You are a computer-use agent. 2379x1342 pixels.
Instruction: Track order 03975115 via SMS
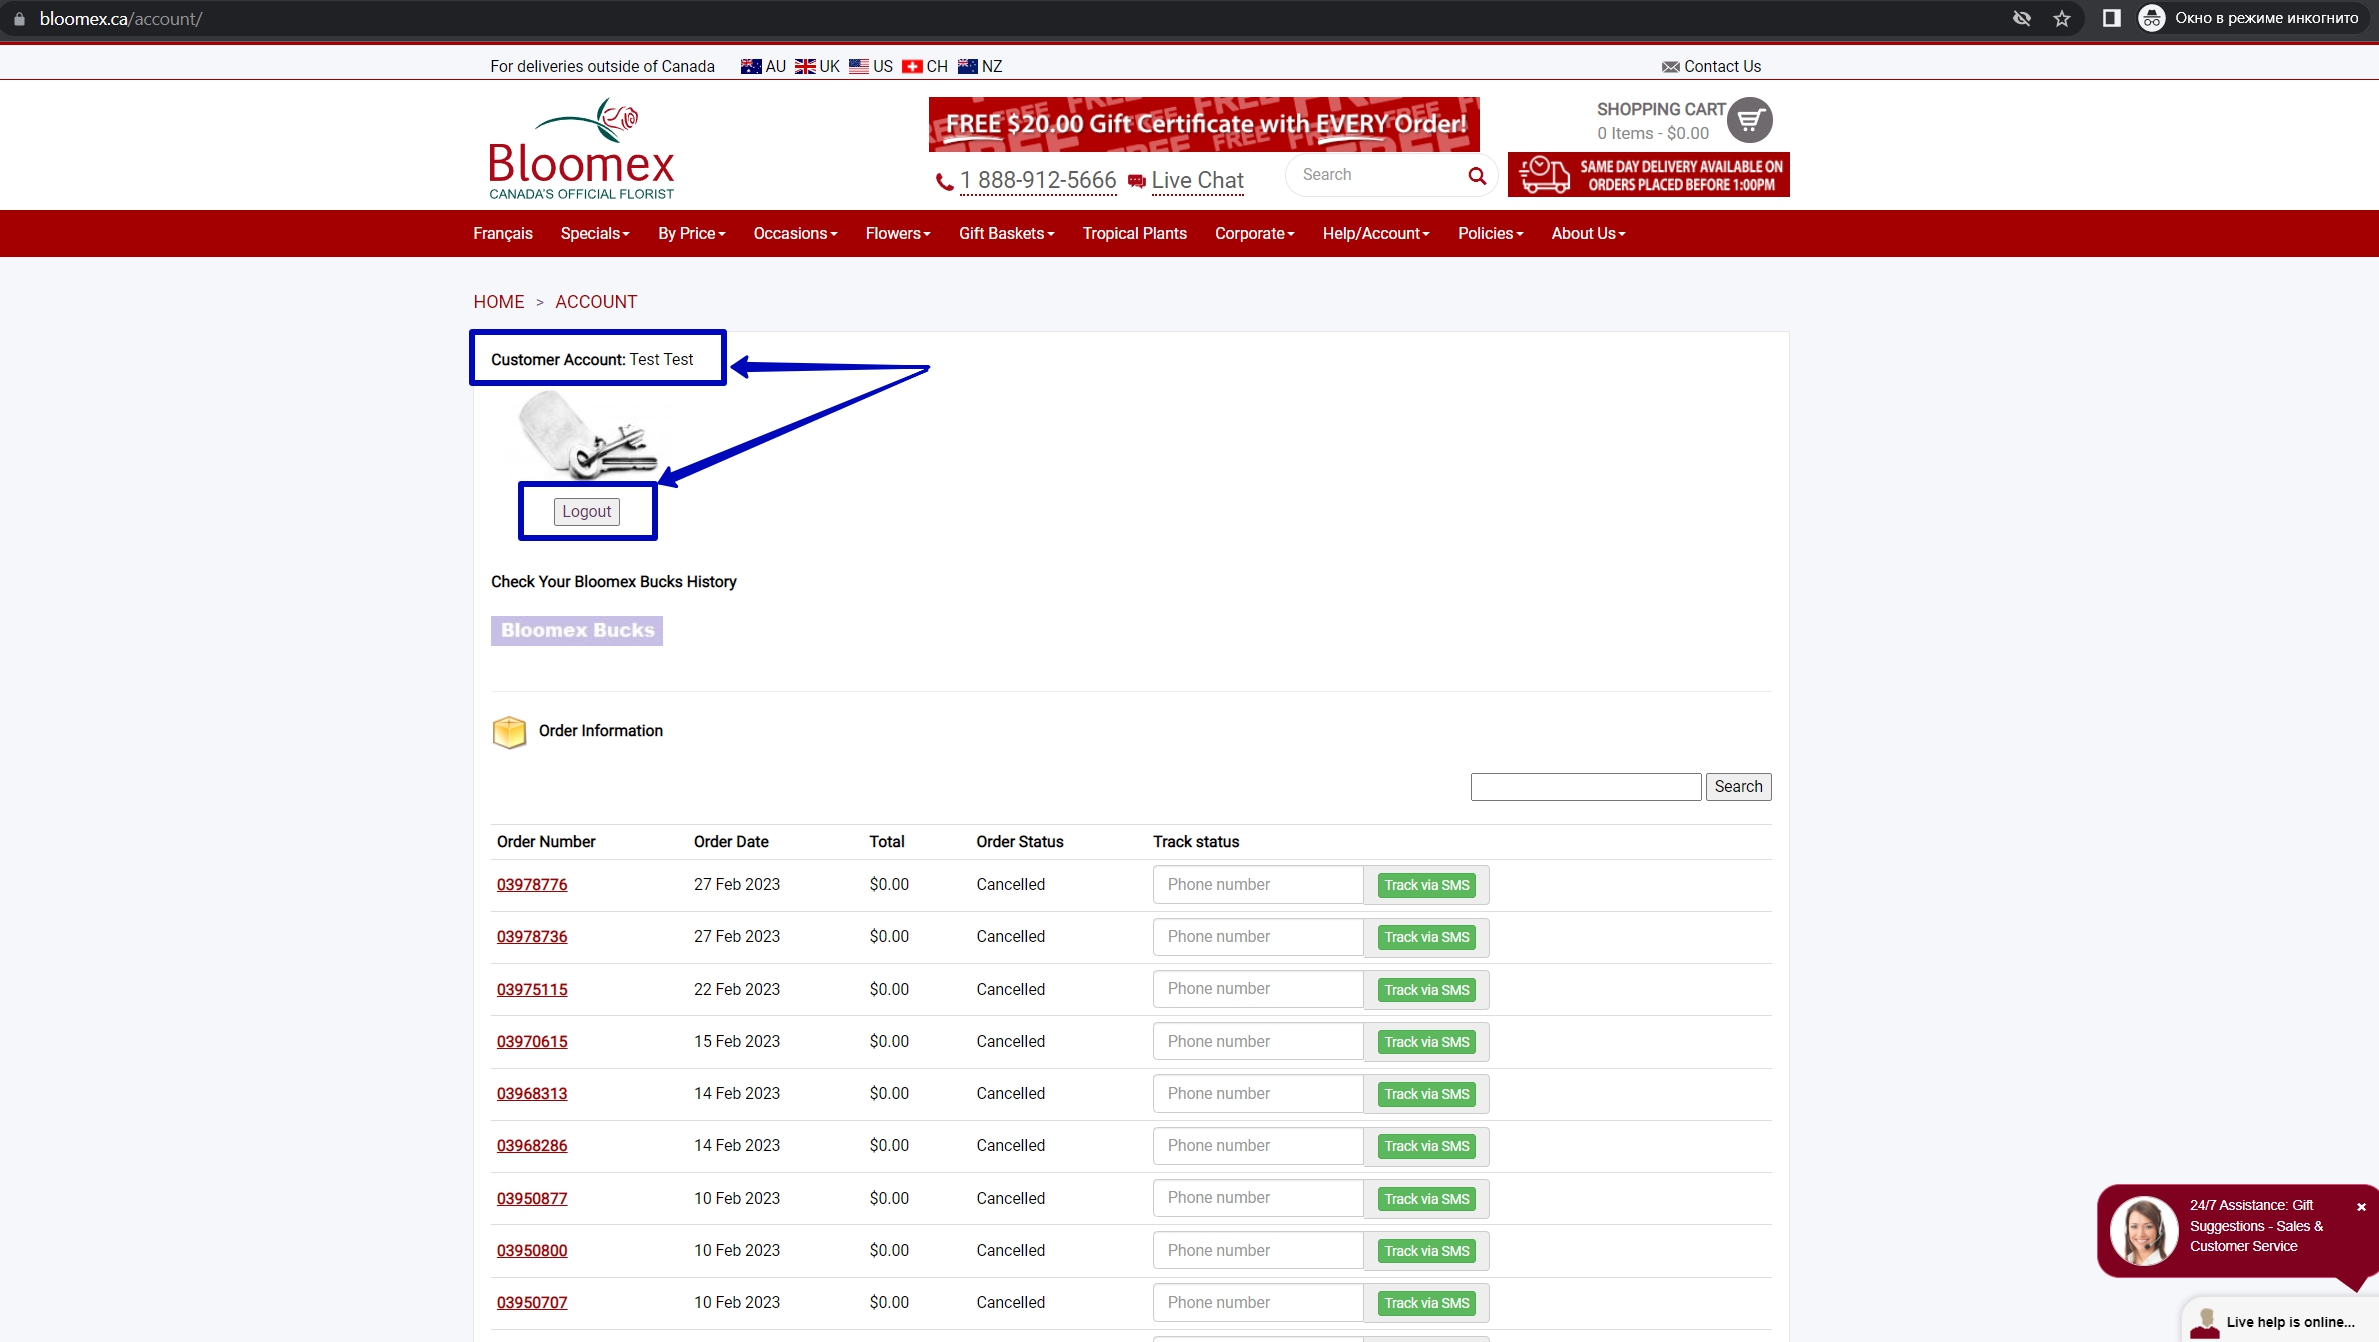tap(1427, 990)
